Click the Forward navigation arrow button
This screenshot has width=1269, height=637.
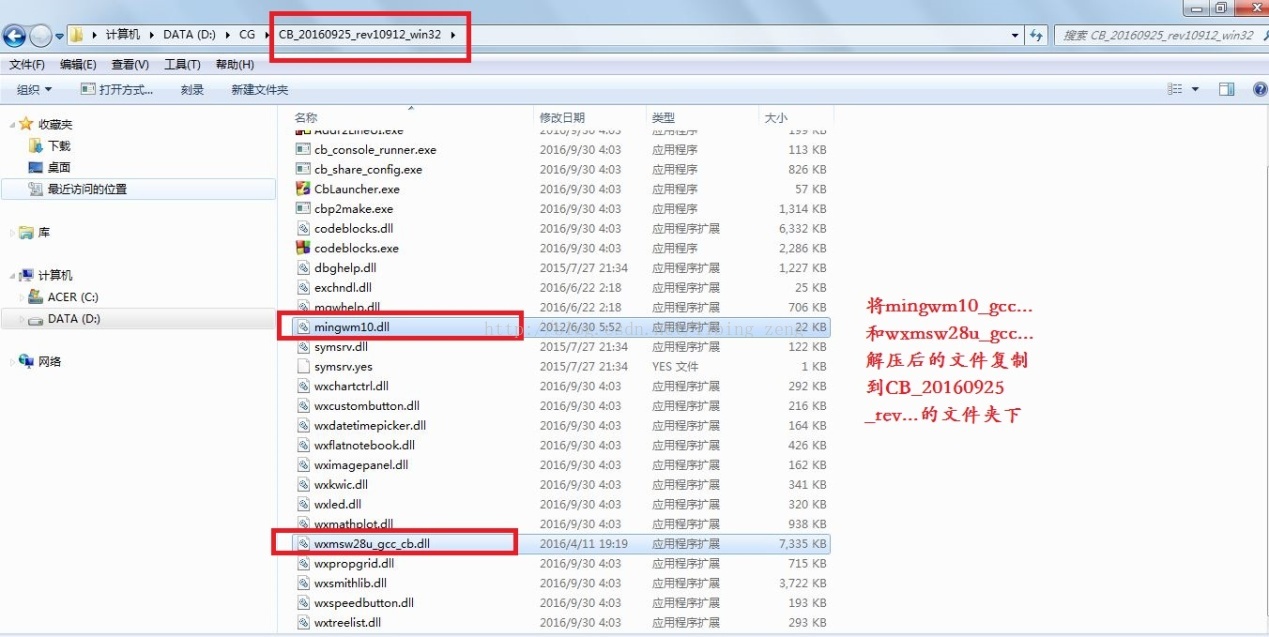[40, 36]
